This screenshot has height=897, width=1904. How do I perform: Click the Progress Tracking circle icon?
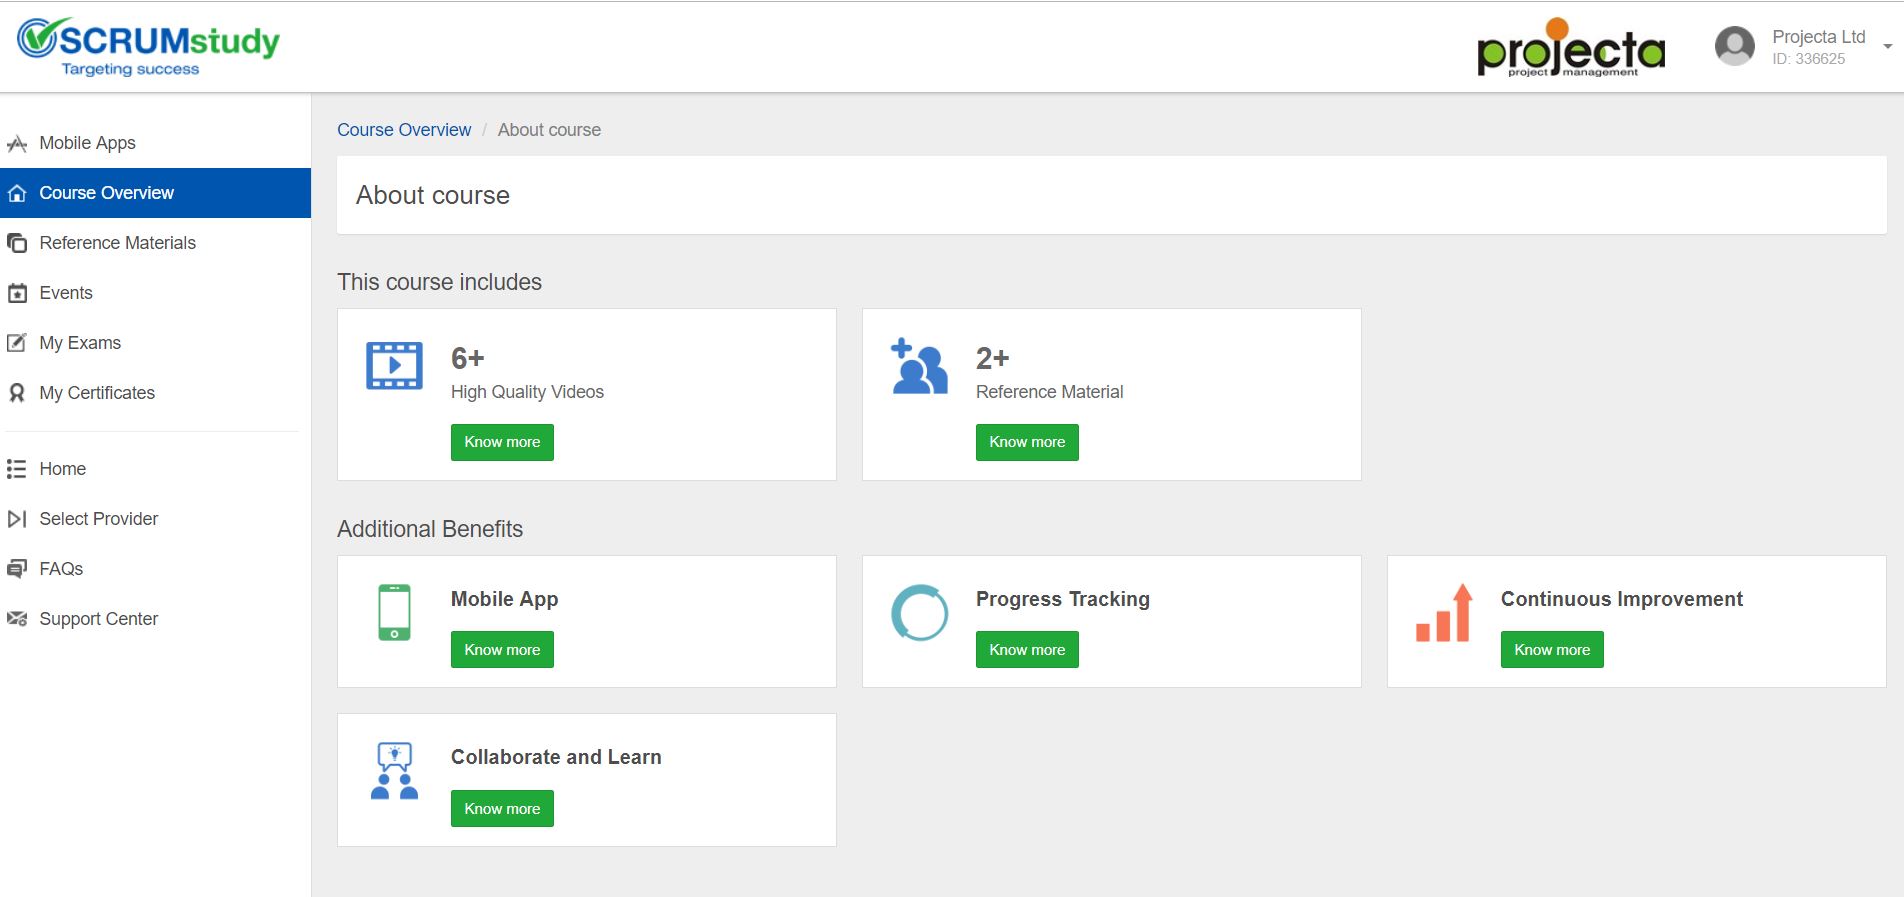tap(919, 612)
